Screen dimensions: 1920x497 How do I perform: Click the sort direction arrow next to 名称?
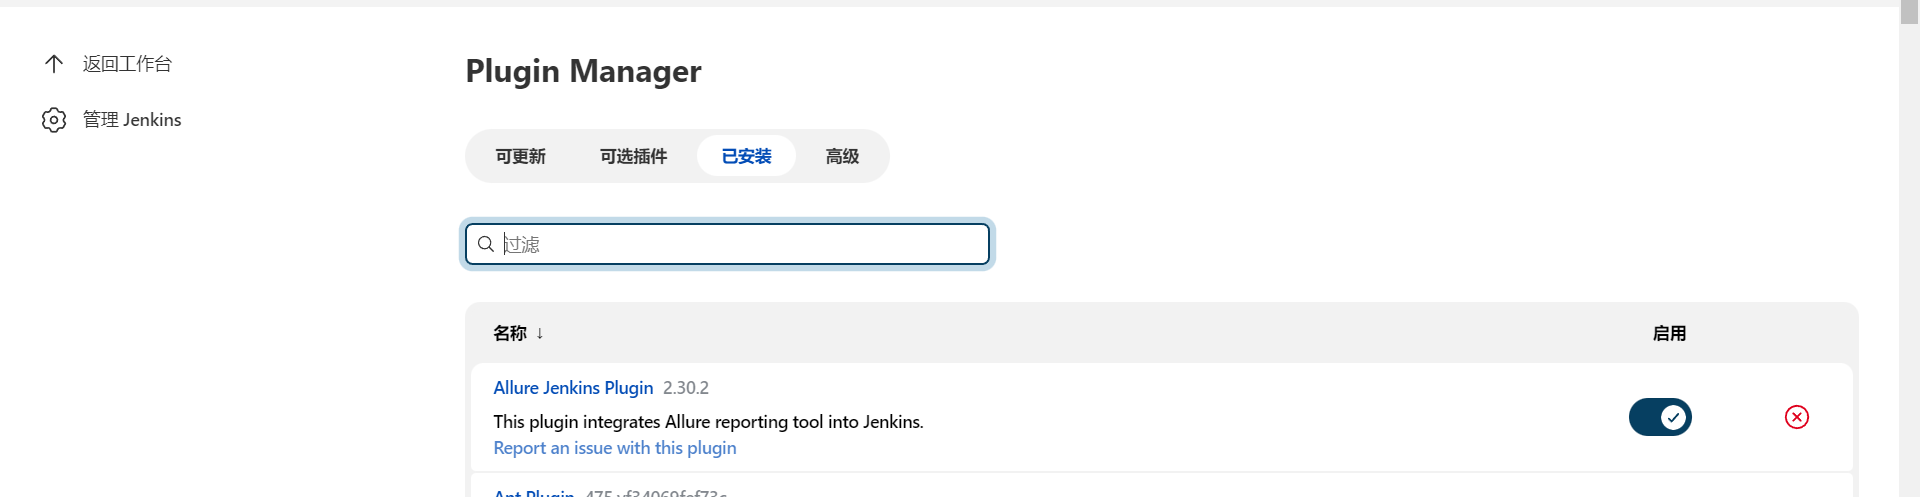(540, 333)
